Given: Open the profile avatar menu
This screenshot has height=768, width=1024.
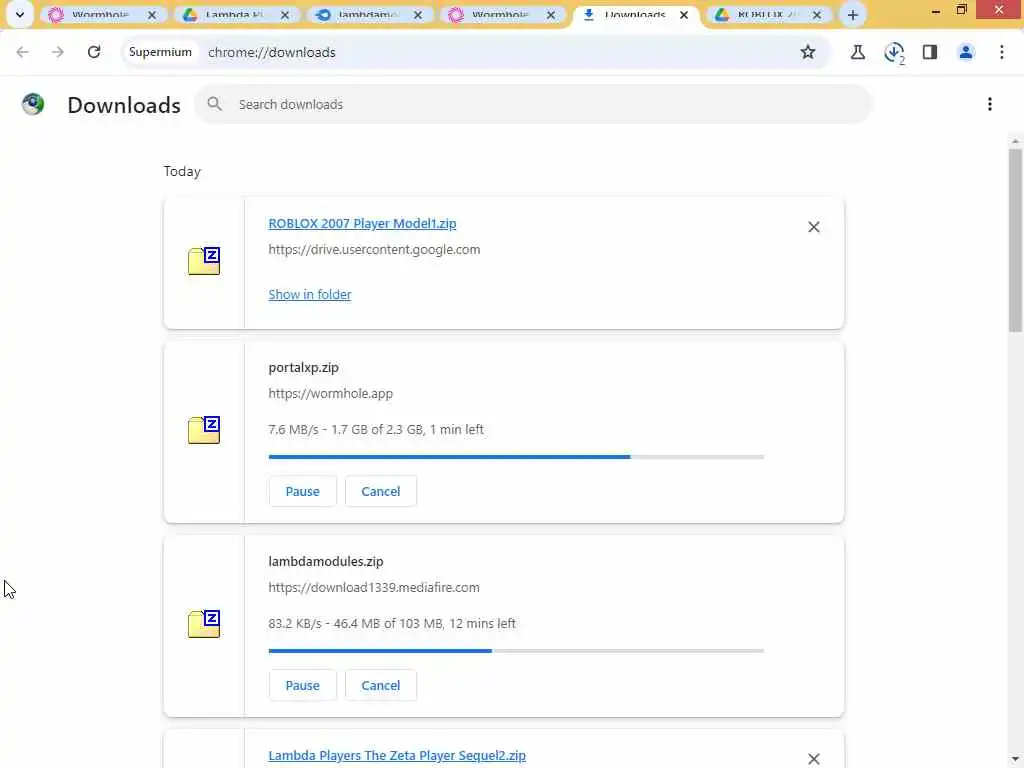Looking at the screenshot, I should (x=966, y=52).
